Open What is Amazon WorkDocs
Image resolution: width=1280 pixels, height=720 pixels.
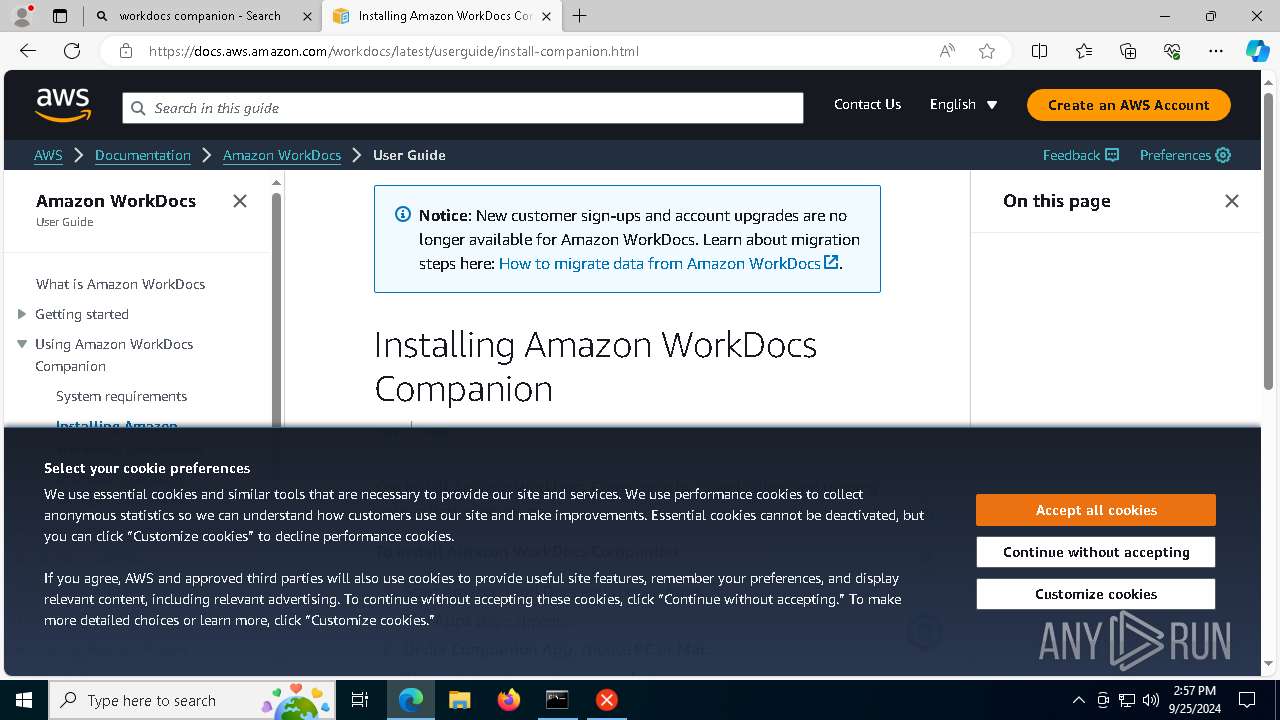point(120,284)
